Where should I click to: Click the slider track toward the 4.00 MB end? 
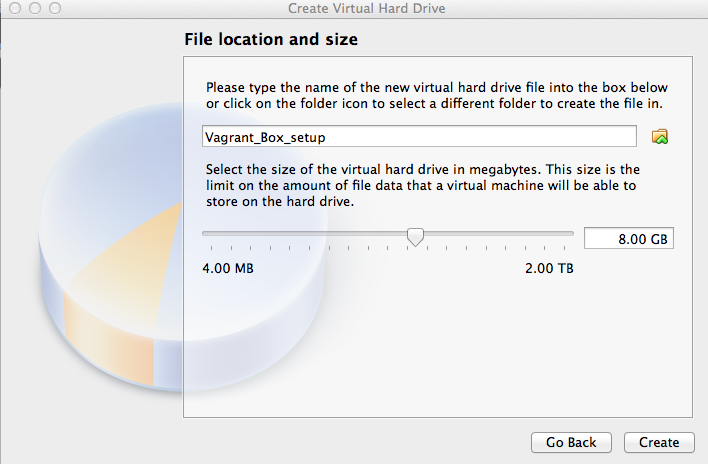pyautogui.click(x=271, y=234)
